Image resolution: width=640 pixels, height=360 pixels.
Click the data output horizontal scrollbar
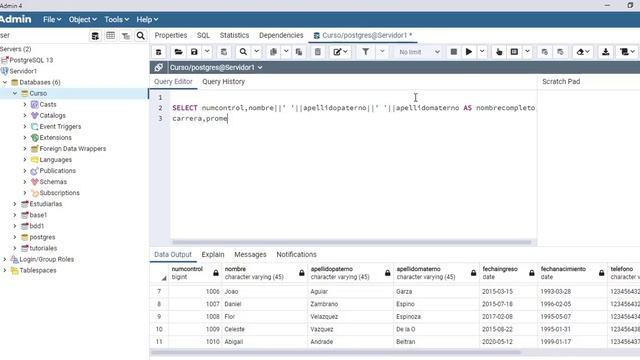click(x=336, y=352)
